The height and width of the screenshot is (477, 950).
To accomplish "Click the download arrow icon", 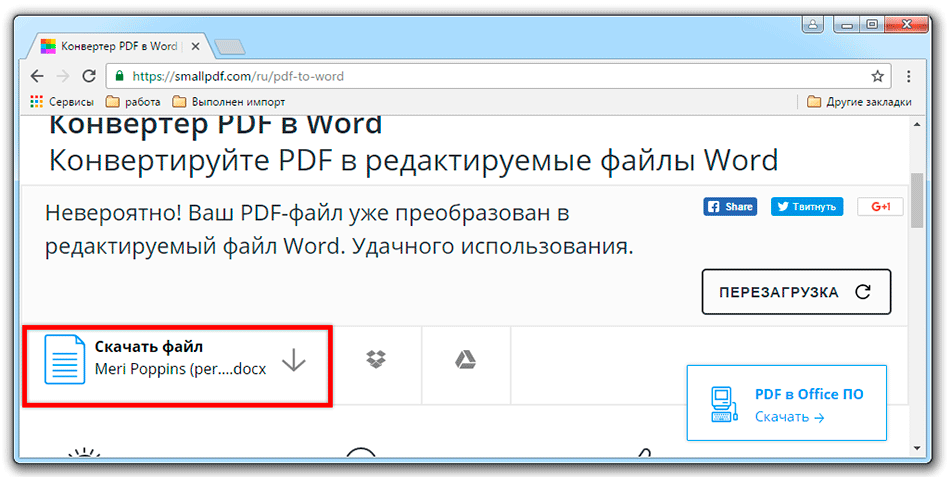I will (293, 360).
